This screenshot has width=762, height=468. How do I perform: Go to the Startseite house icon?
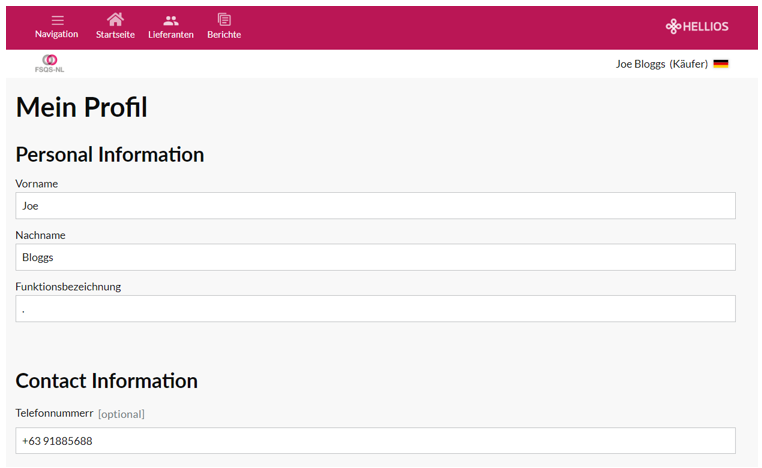[115, 19]
